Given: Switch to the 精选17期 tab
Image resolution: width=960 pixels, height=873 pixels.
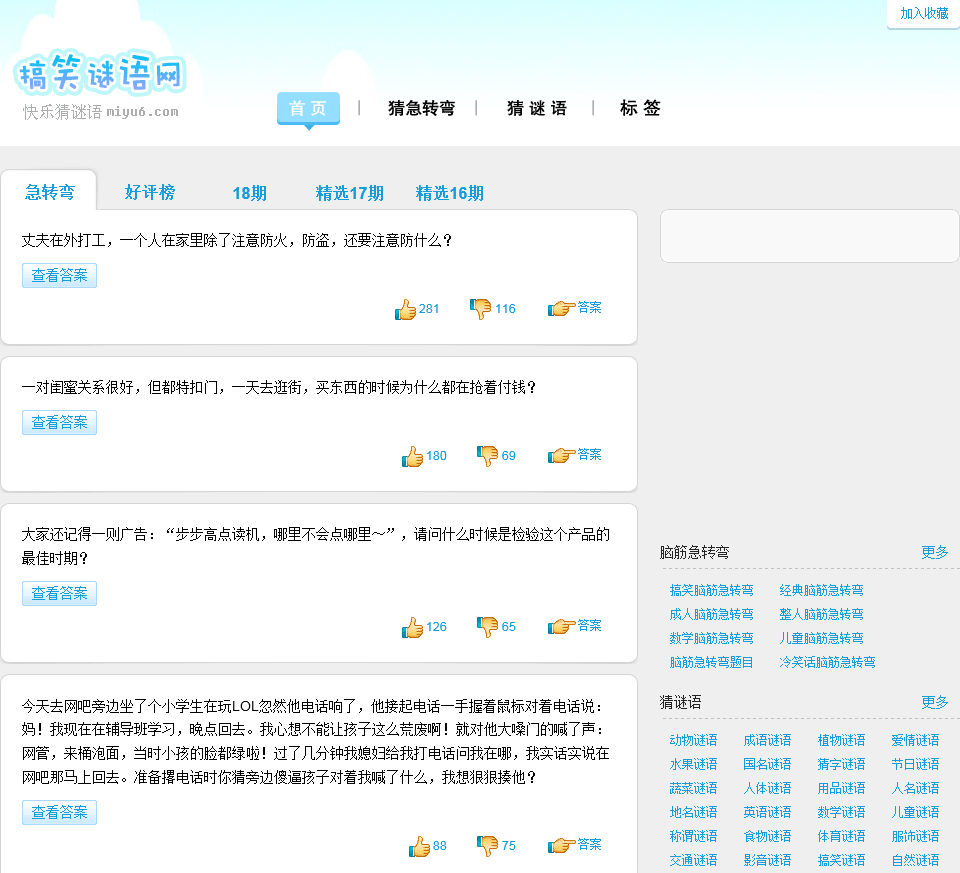Looking at the screenshot, I should coord(350,193).
